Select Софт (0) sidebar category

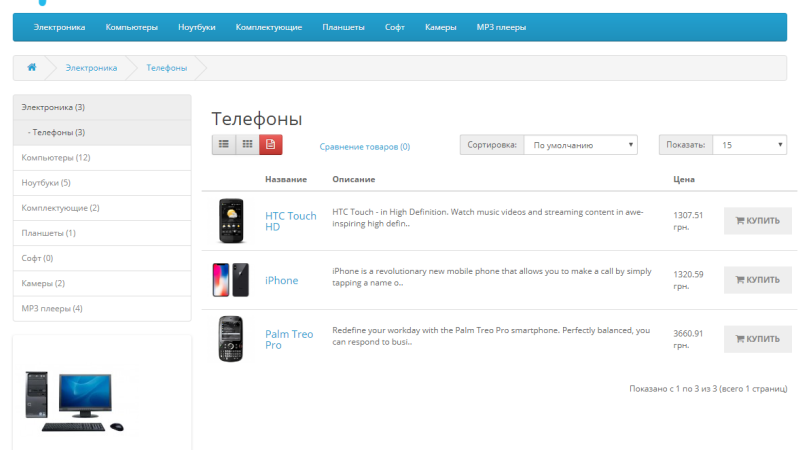(102, 258)
